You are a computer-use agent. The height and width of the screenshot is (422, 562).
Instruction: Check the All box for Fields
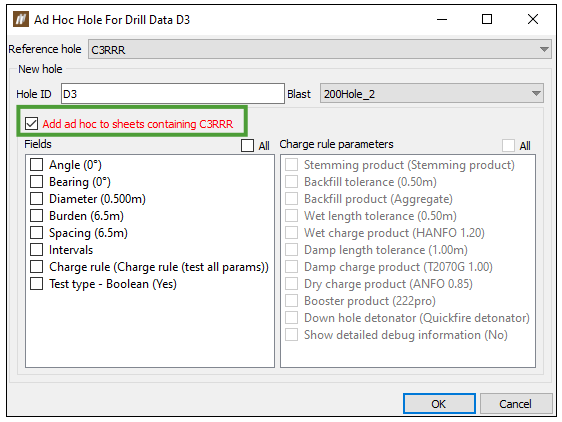247,146
